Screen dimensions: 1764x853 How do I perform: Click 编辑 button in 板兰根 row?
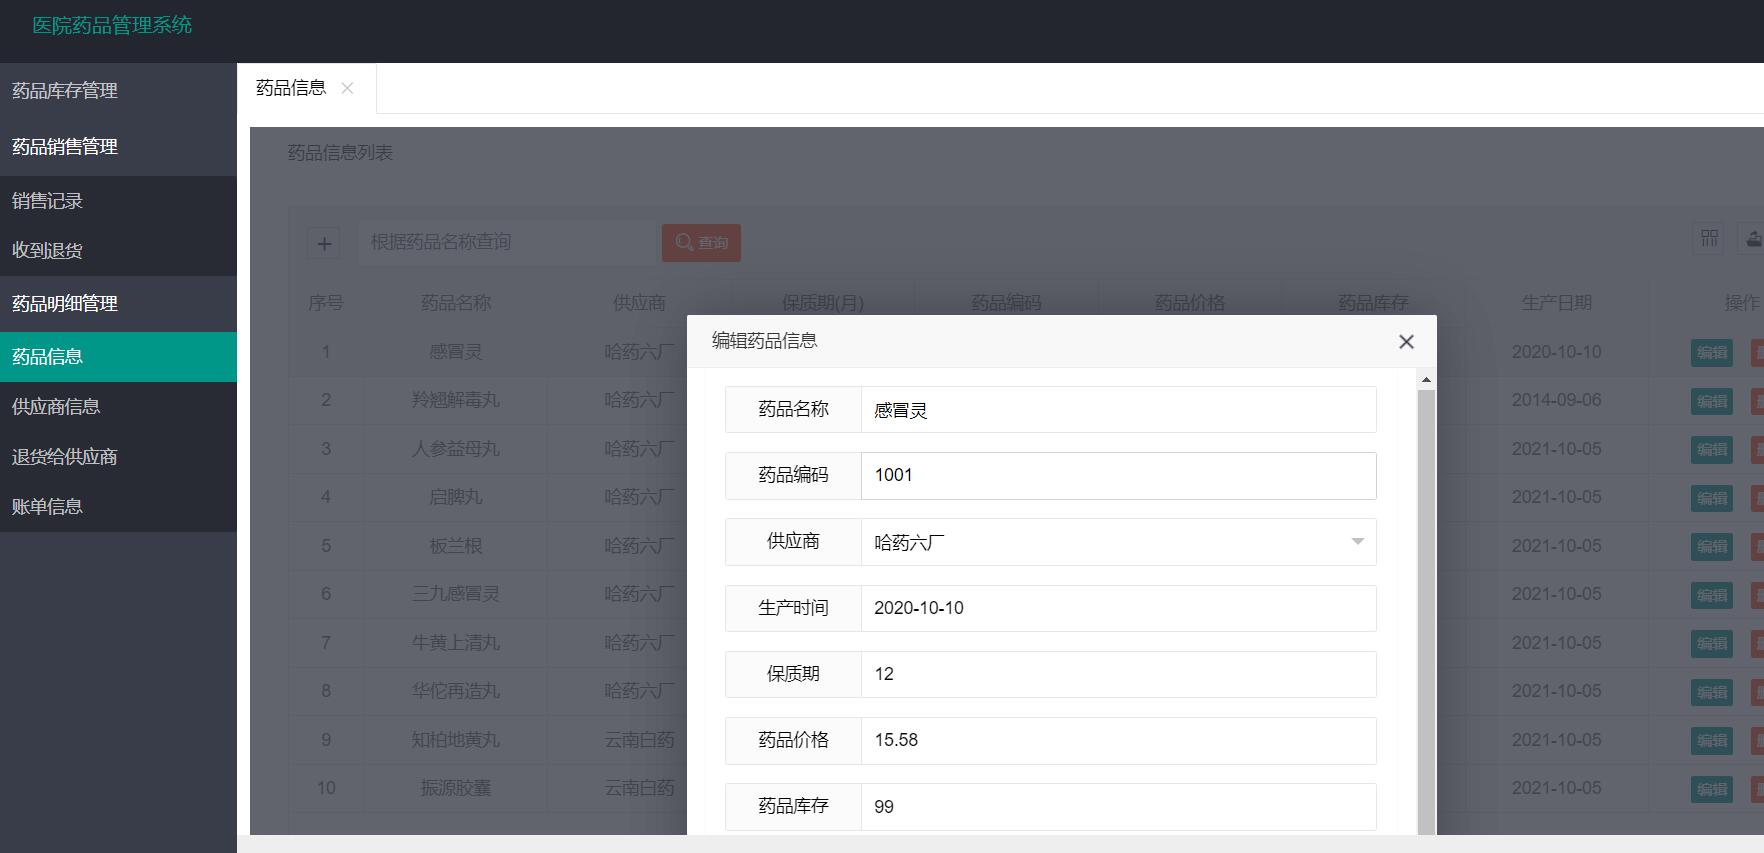pyautogui.click(x=1712, y=547)
